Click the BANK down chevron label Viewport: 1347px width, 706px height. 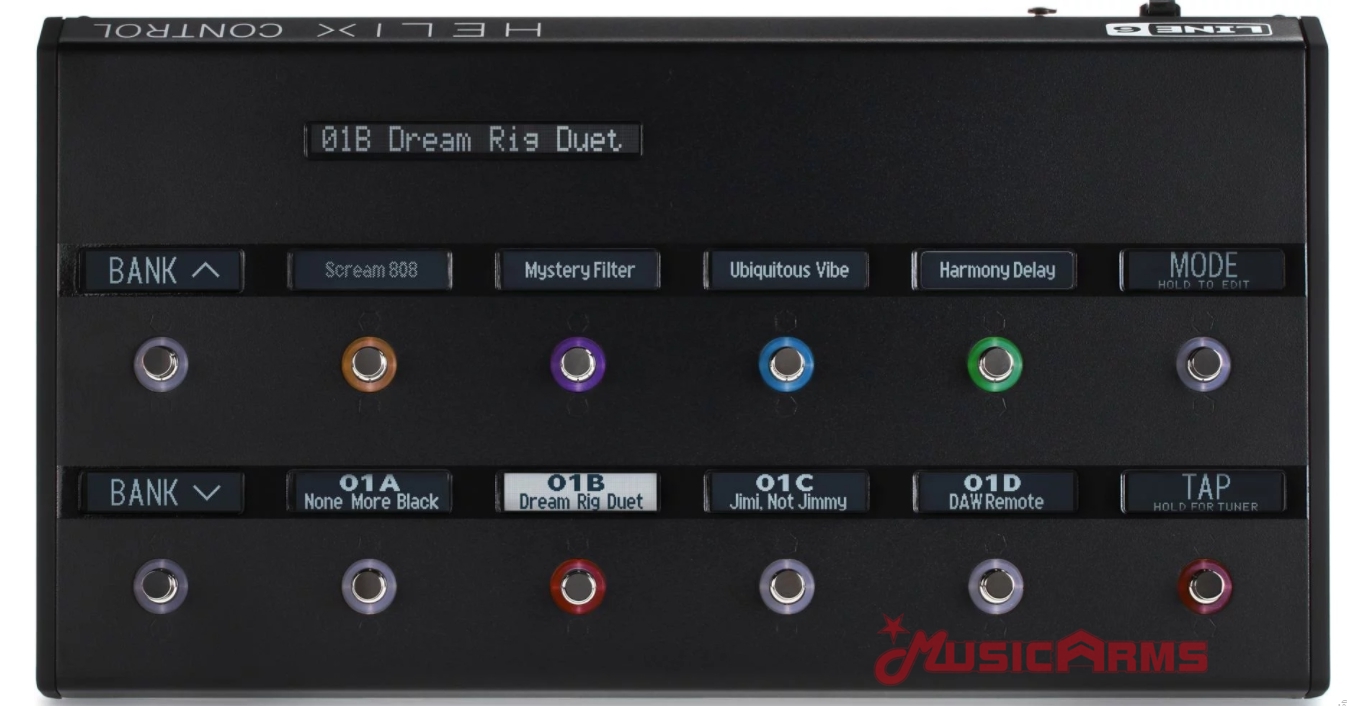tap(163, 493)
